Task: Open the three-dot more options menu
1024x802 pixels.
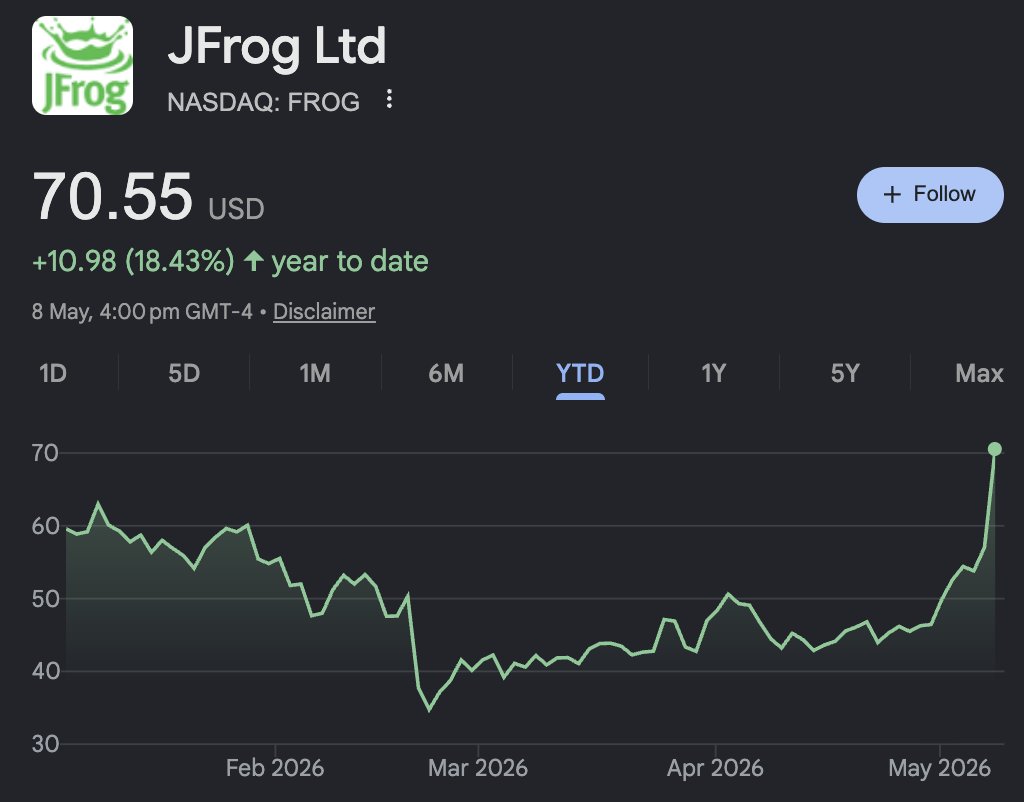Action: pos(389,99)
